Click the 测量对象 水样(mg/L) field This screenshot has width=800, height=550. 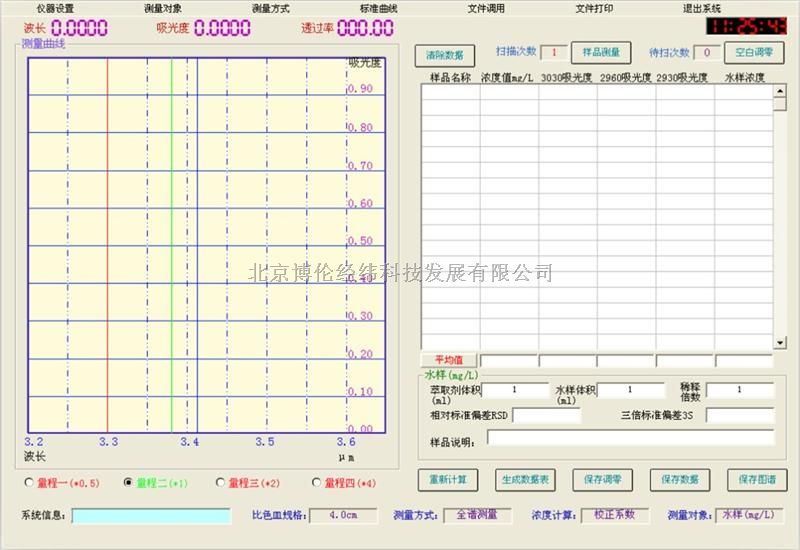pyautogui.click(x=749, y=515)
